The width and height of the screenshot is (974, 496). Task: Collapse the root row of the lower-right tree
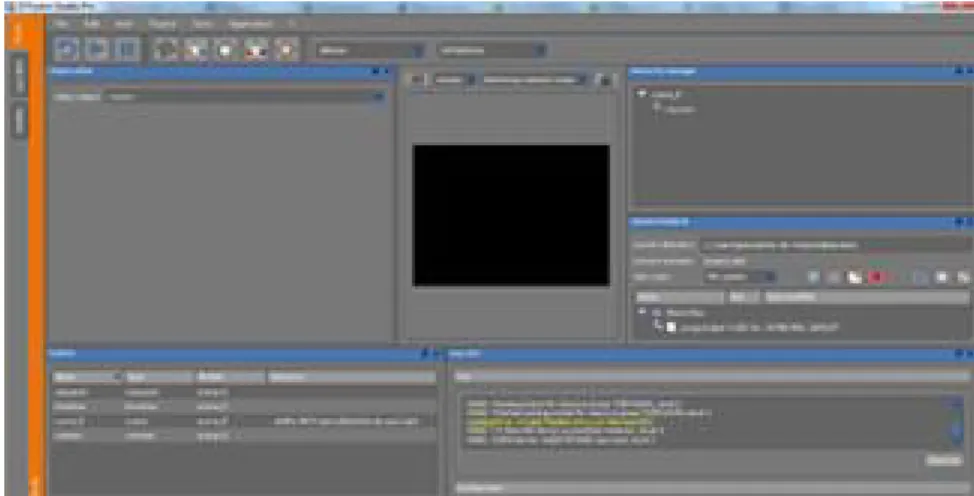[642, 311]
